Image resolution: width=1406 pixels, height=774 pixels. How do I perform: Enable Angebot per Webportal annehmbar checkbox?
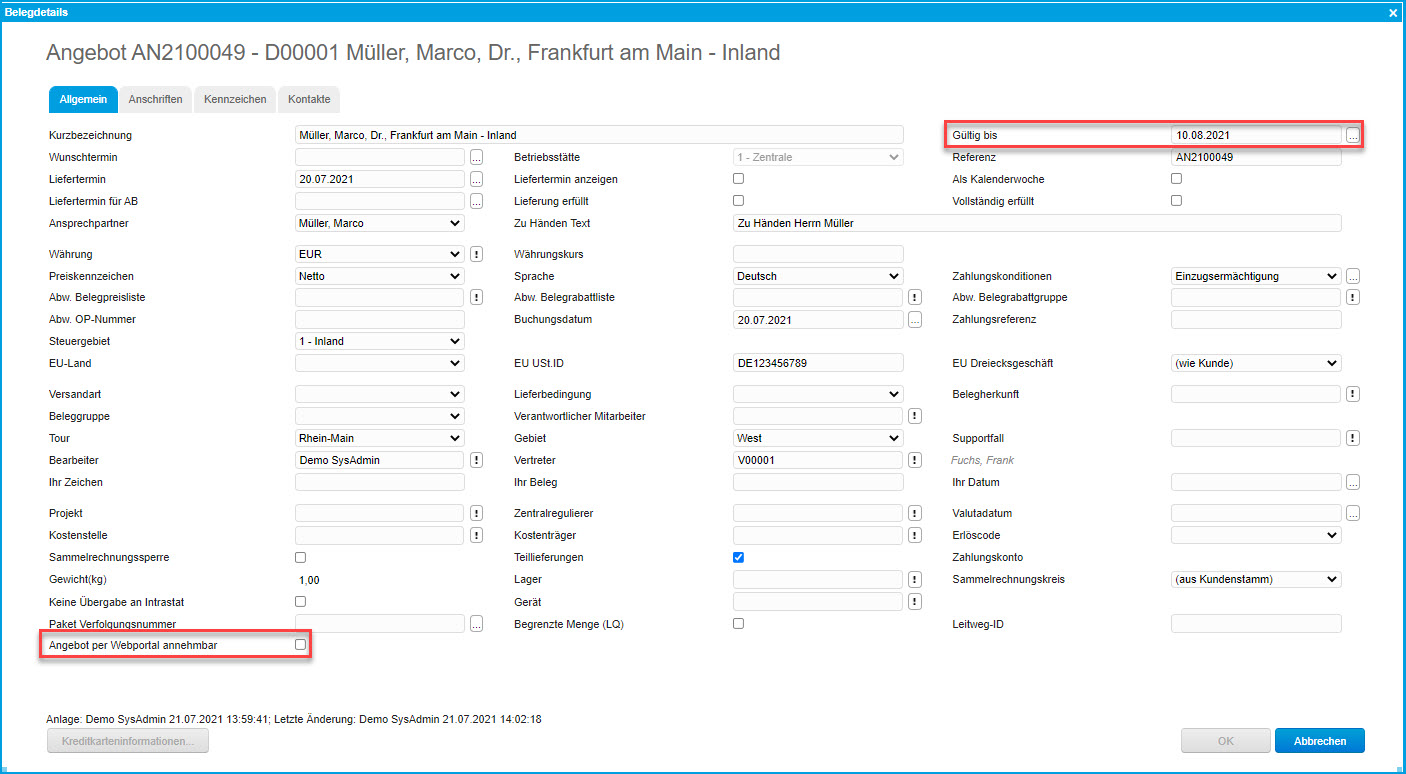[300, 646]
